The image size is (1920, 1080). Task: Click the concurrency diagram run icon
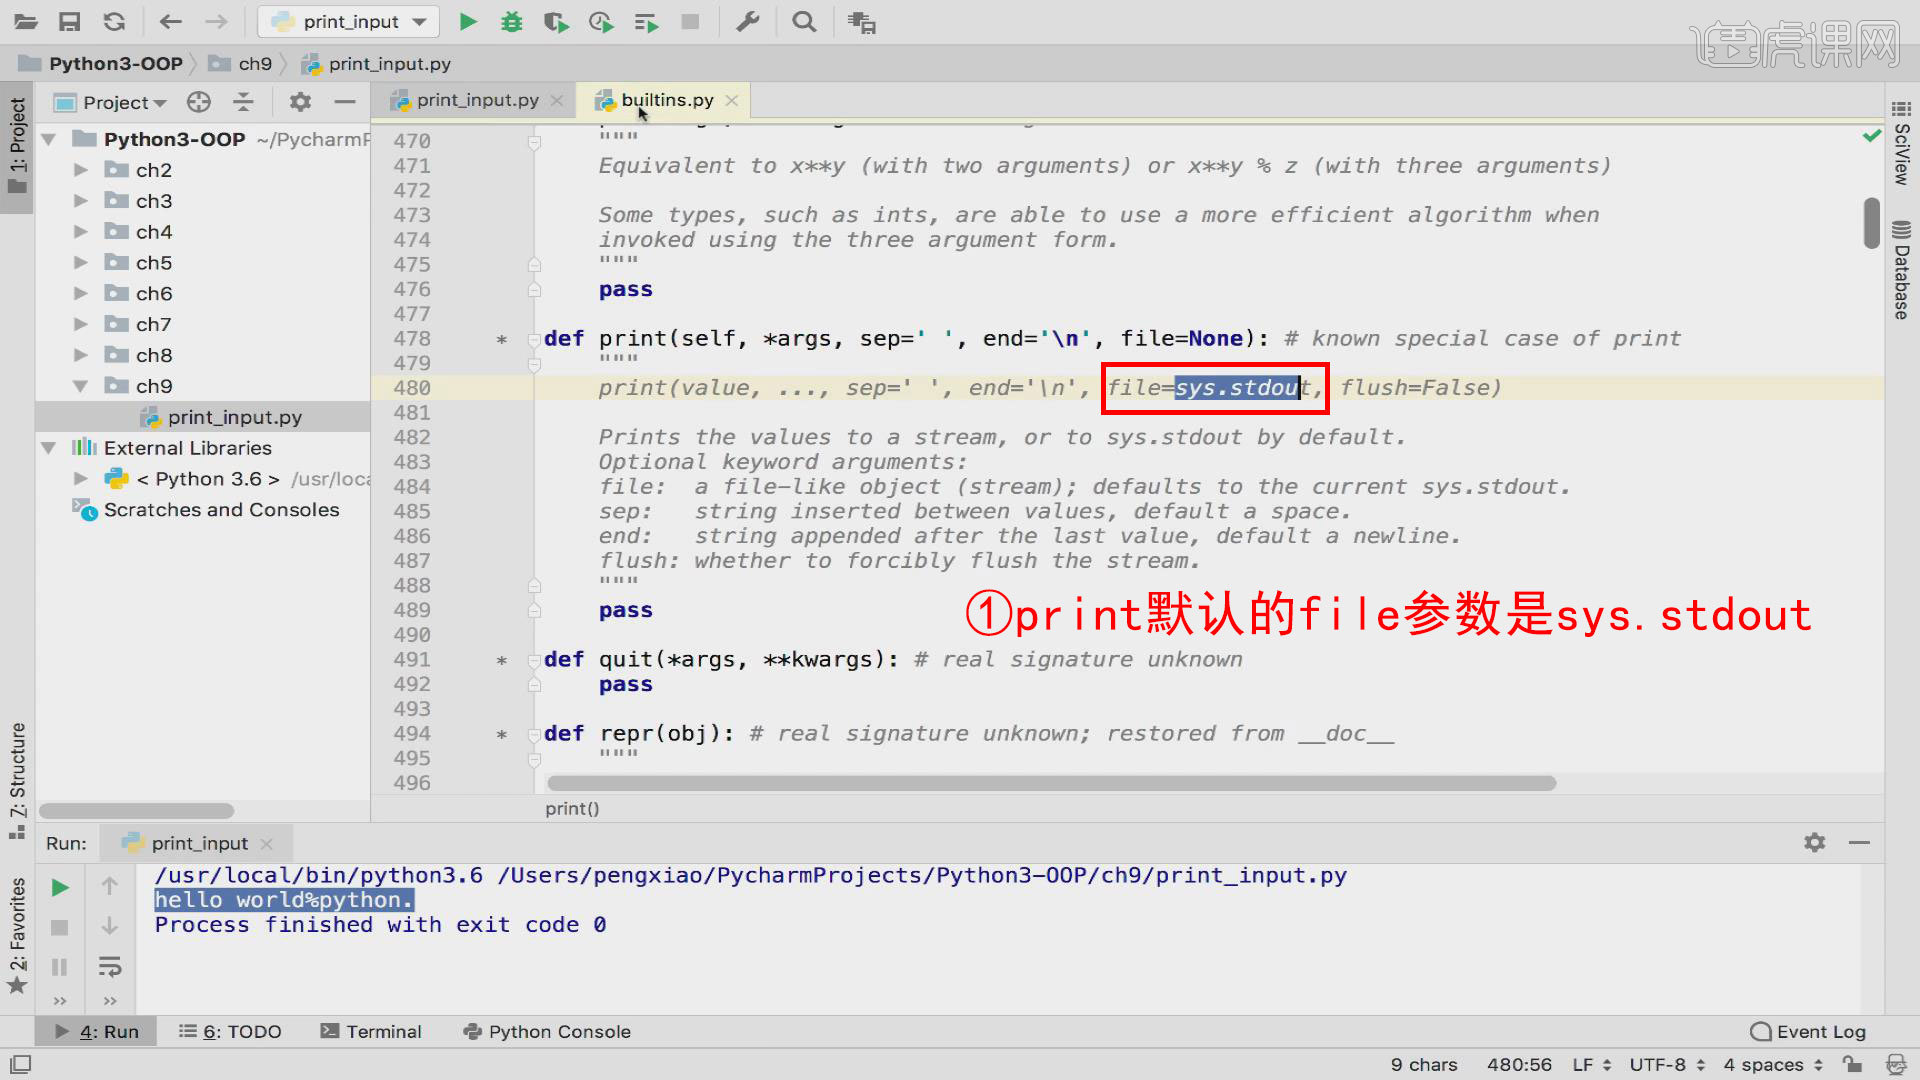click(646, 21)
